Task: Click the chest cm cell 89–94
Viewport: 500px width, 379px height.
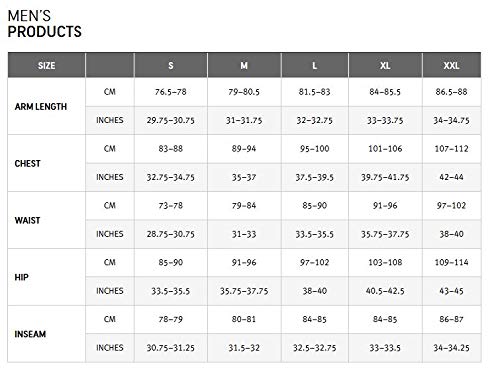Action: coord(244,149)
